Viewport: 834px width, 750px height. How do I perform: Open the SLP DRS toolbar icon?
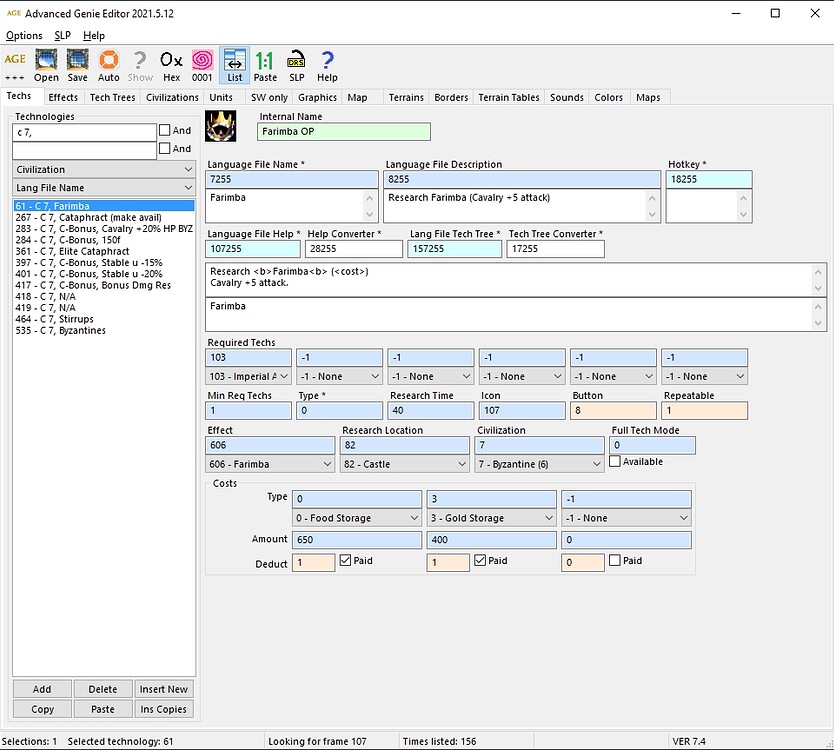[x=296, y=66]
